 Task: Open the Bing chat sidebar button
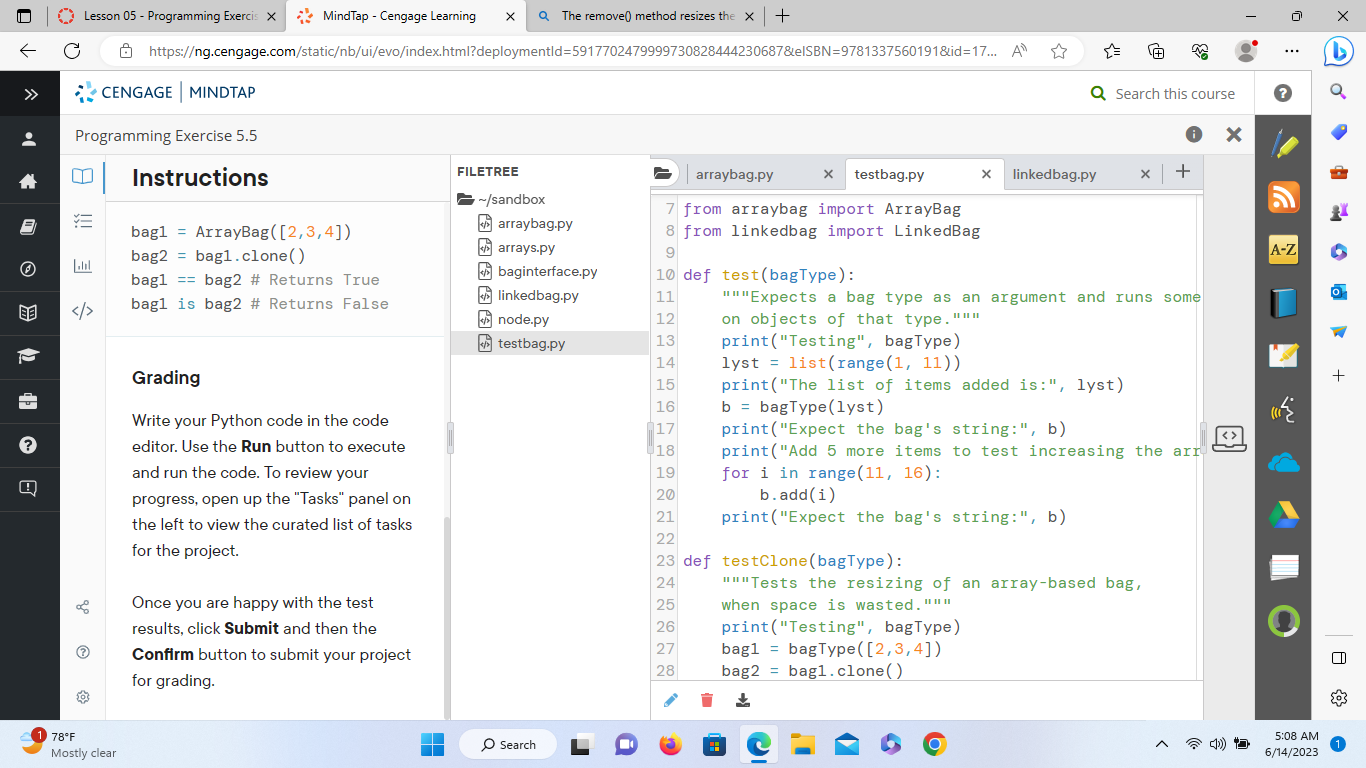coord(1337,51)
